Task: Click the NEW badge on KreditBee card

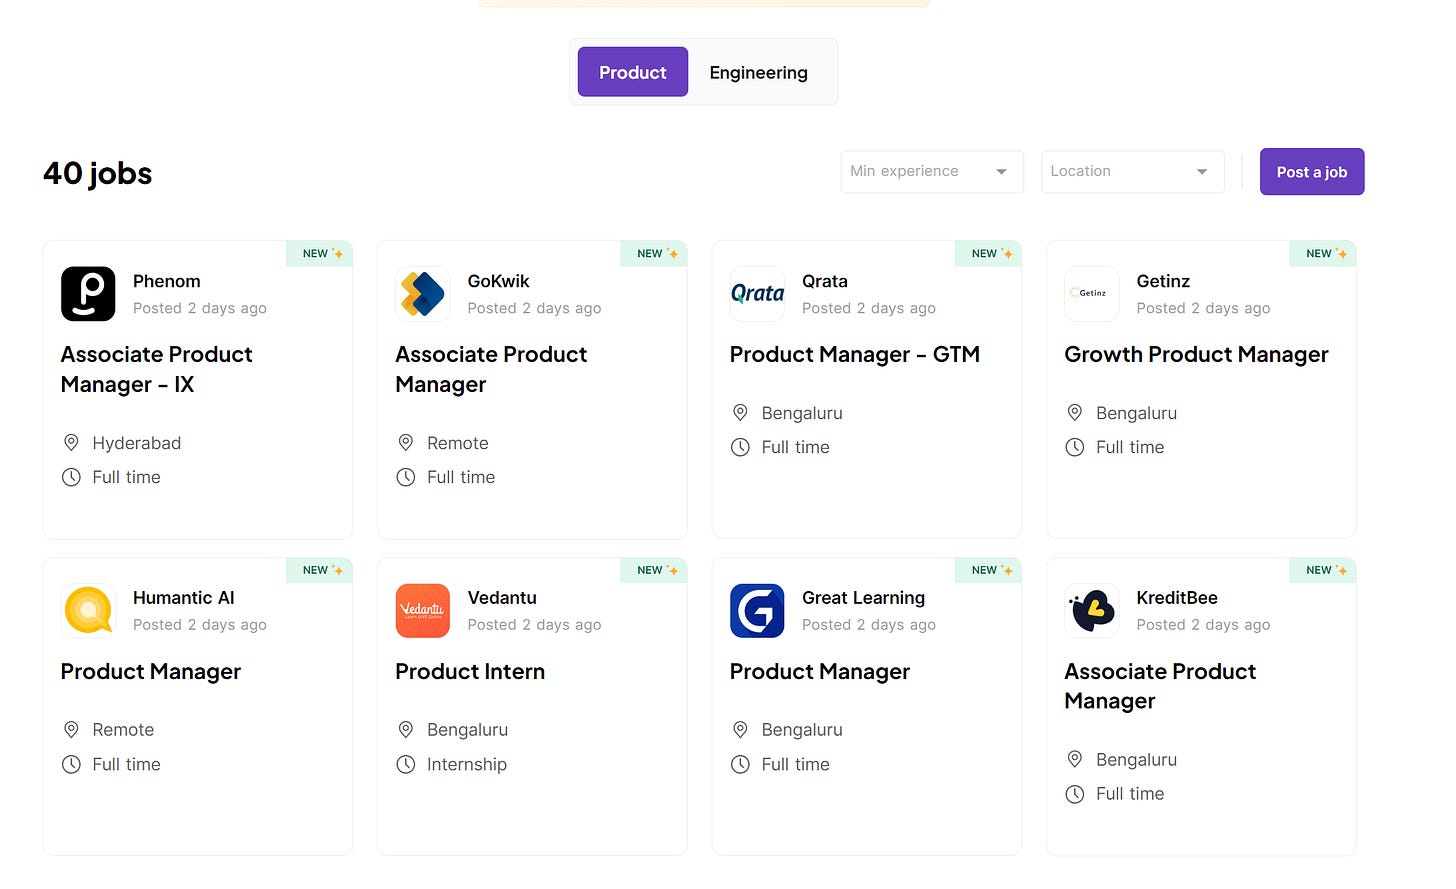Action: tap(1323, 570)
